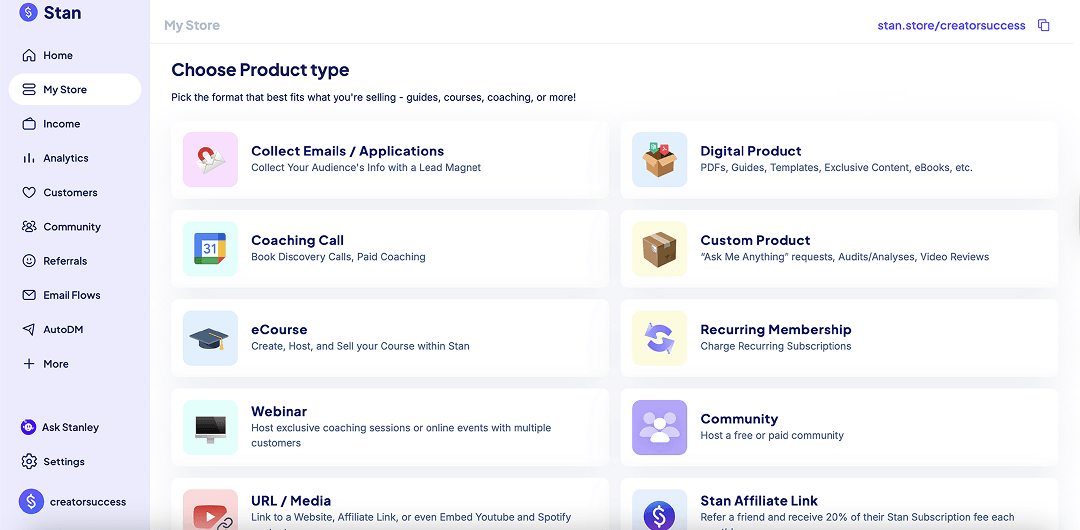Click the My Store stacked icon

click(x=29, y=90)
